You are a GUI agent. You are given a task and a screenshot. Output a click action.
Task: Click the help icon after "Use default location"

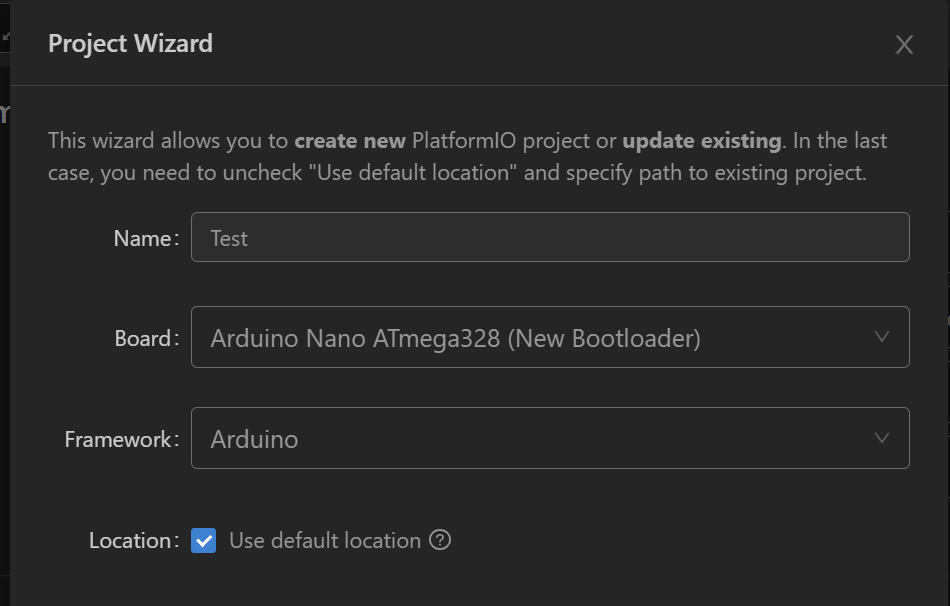click(440, 540)
